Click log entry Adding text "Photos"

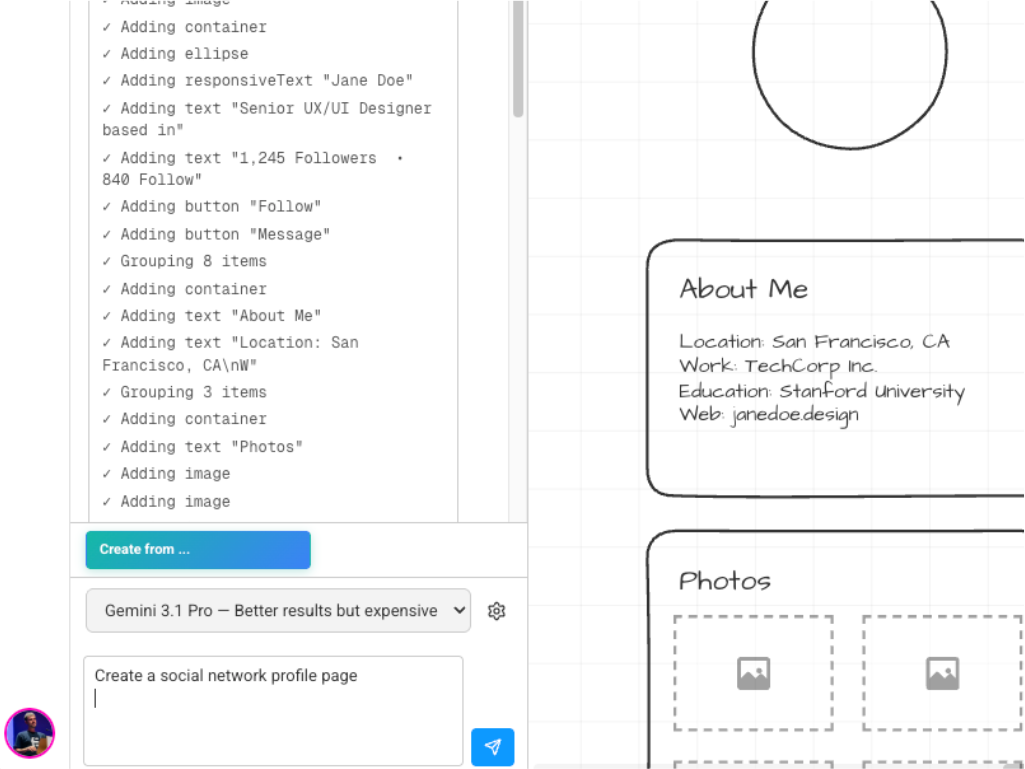click(203, 447)
